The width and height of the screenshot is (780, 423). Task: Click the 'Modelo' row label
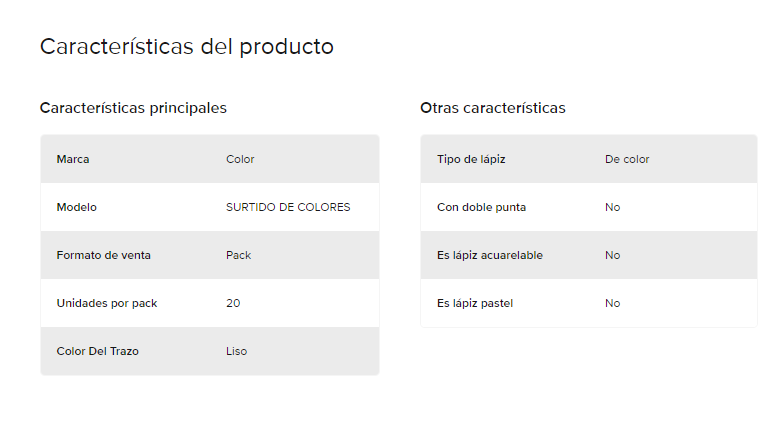(x=77, y=207)
